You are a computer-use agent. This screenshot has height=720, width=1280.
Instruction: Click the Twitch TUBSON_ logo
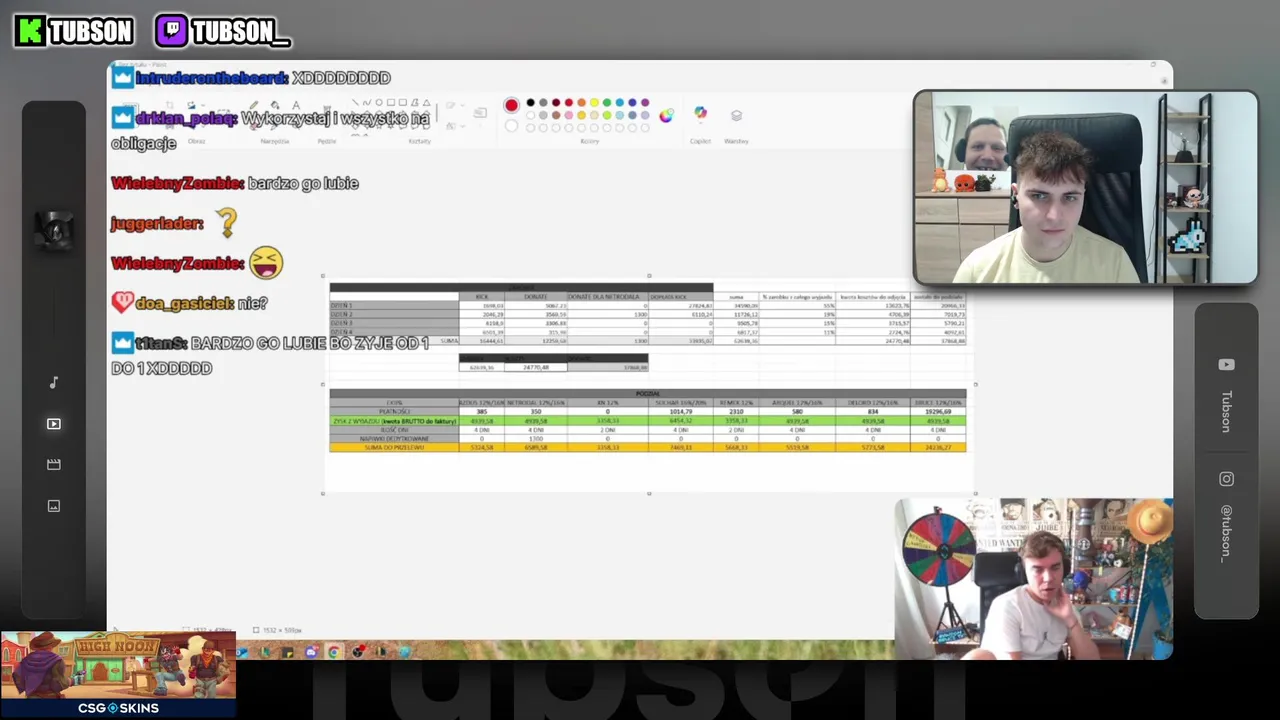point(223,31)
